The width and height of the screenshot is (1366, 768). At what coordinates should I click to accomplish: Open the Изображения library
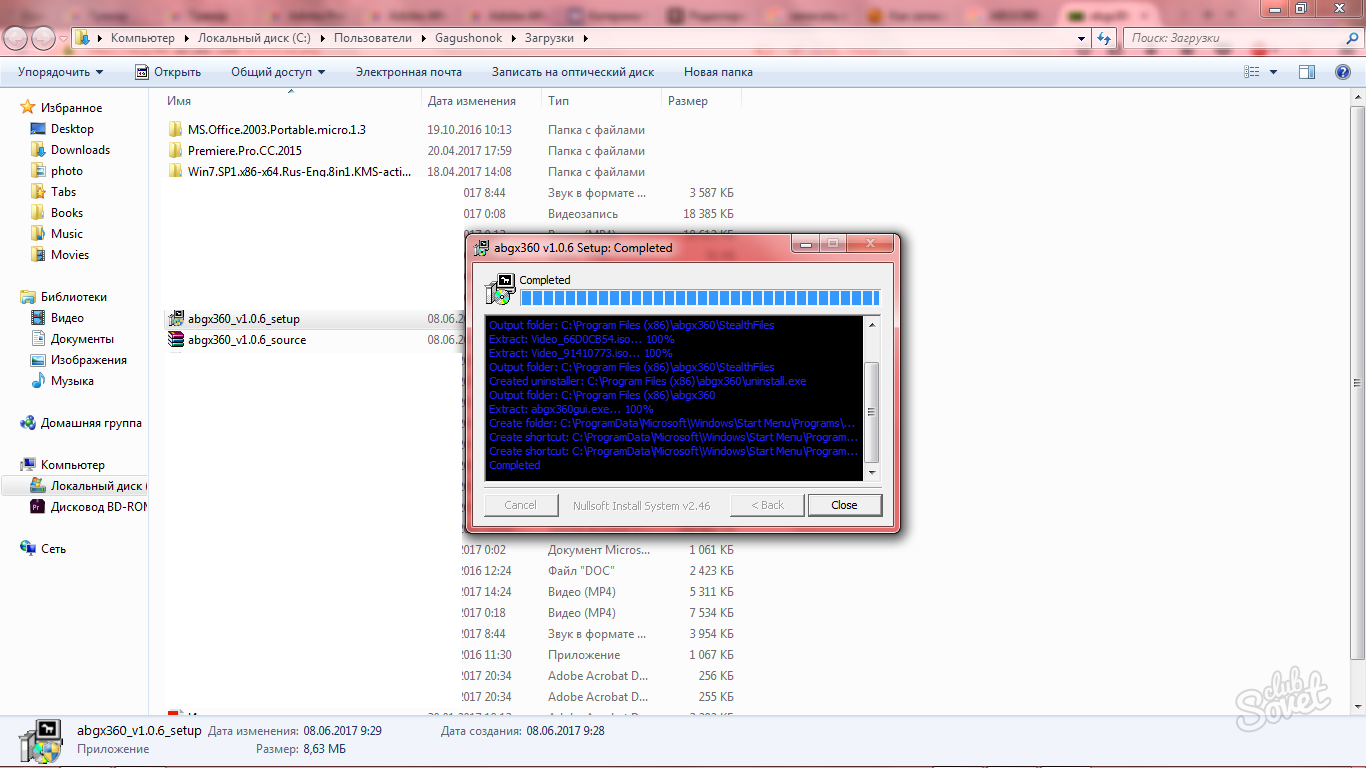(89, 360)
